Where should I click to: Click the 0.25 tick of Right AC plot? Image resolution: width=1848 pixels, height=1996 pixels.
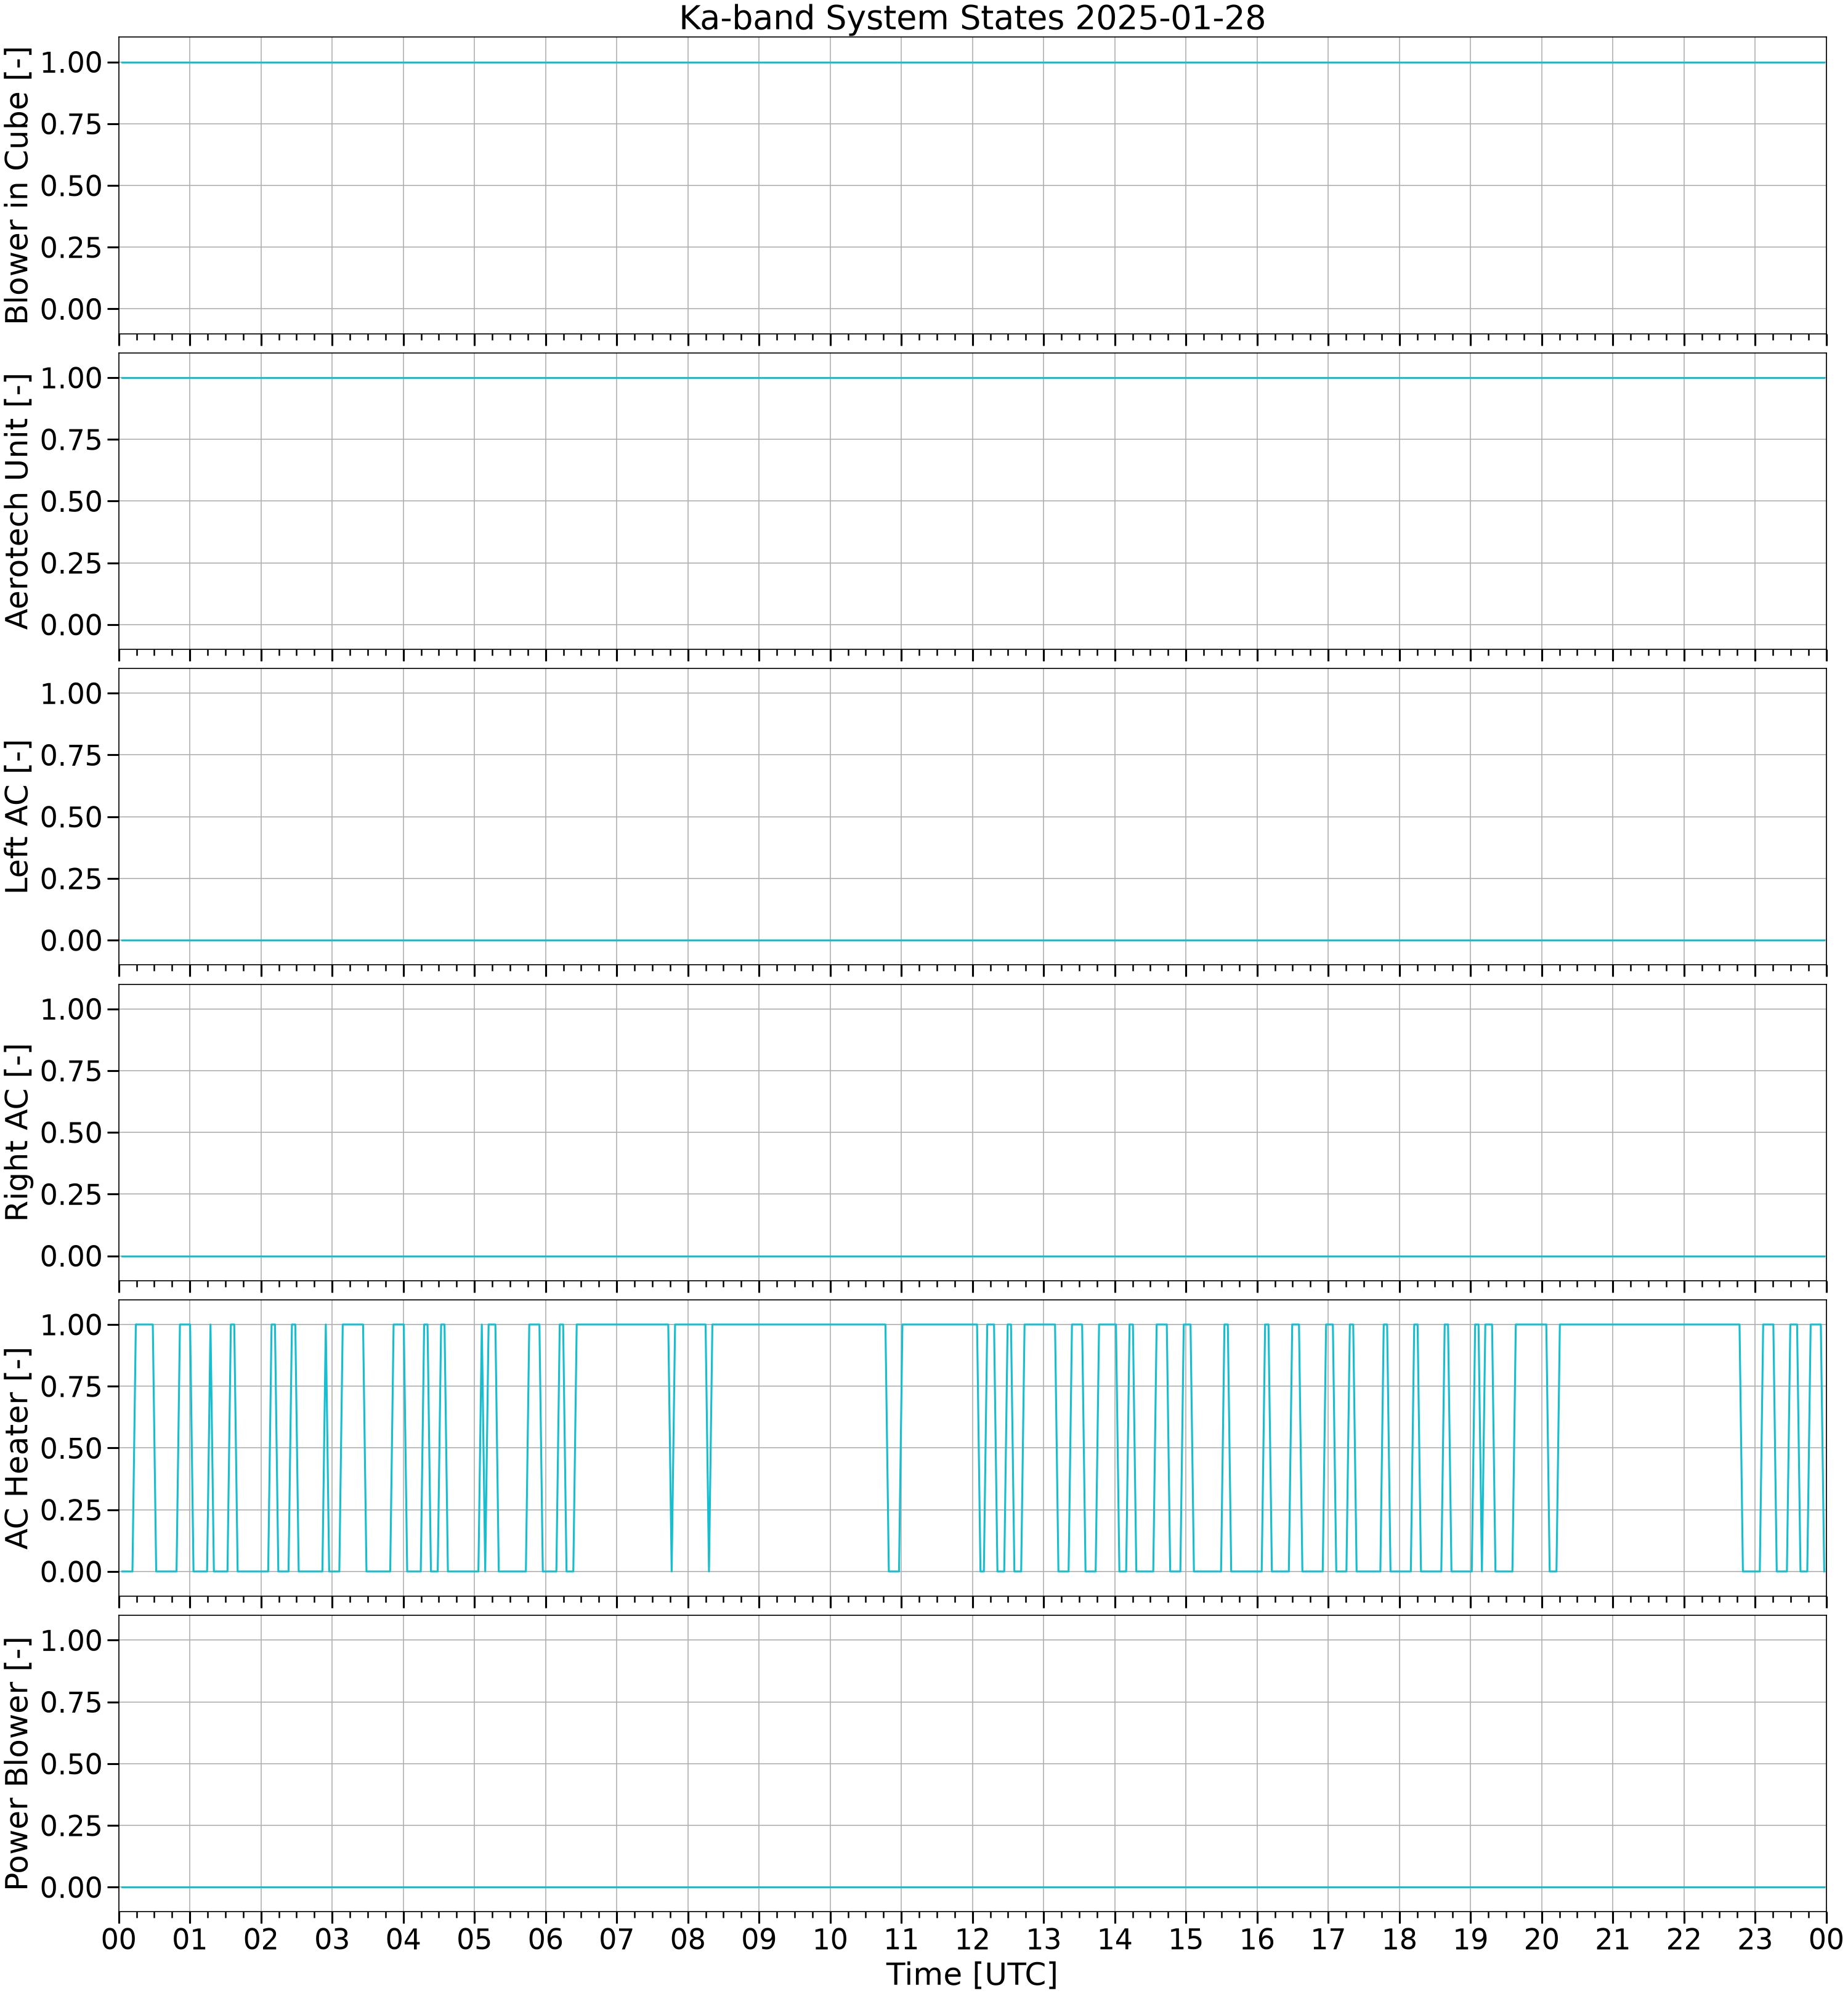pos(72,1194)
